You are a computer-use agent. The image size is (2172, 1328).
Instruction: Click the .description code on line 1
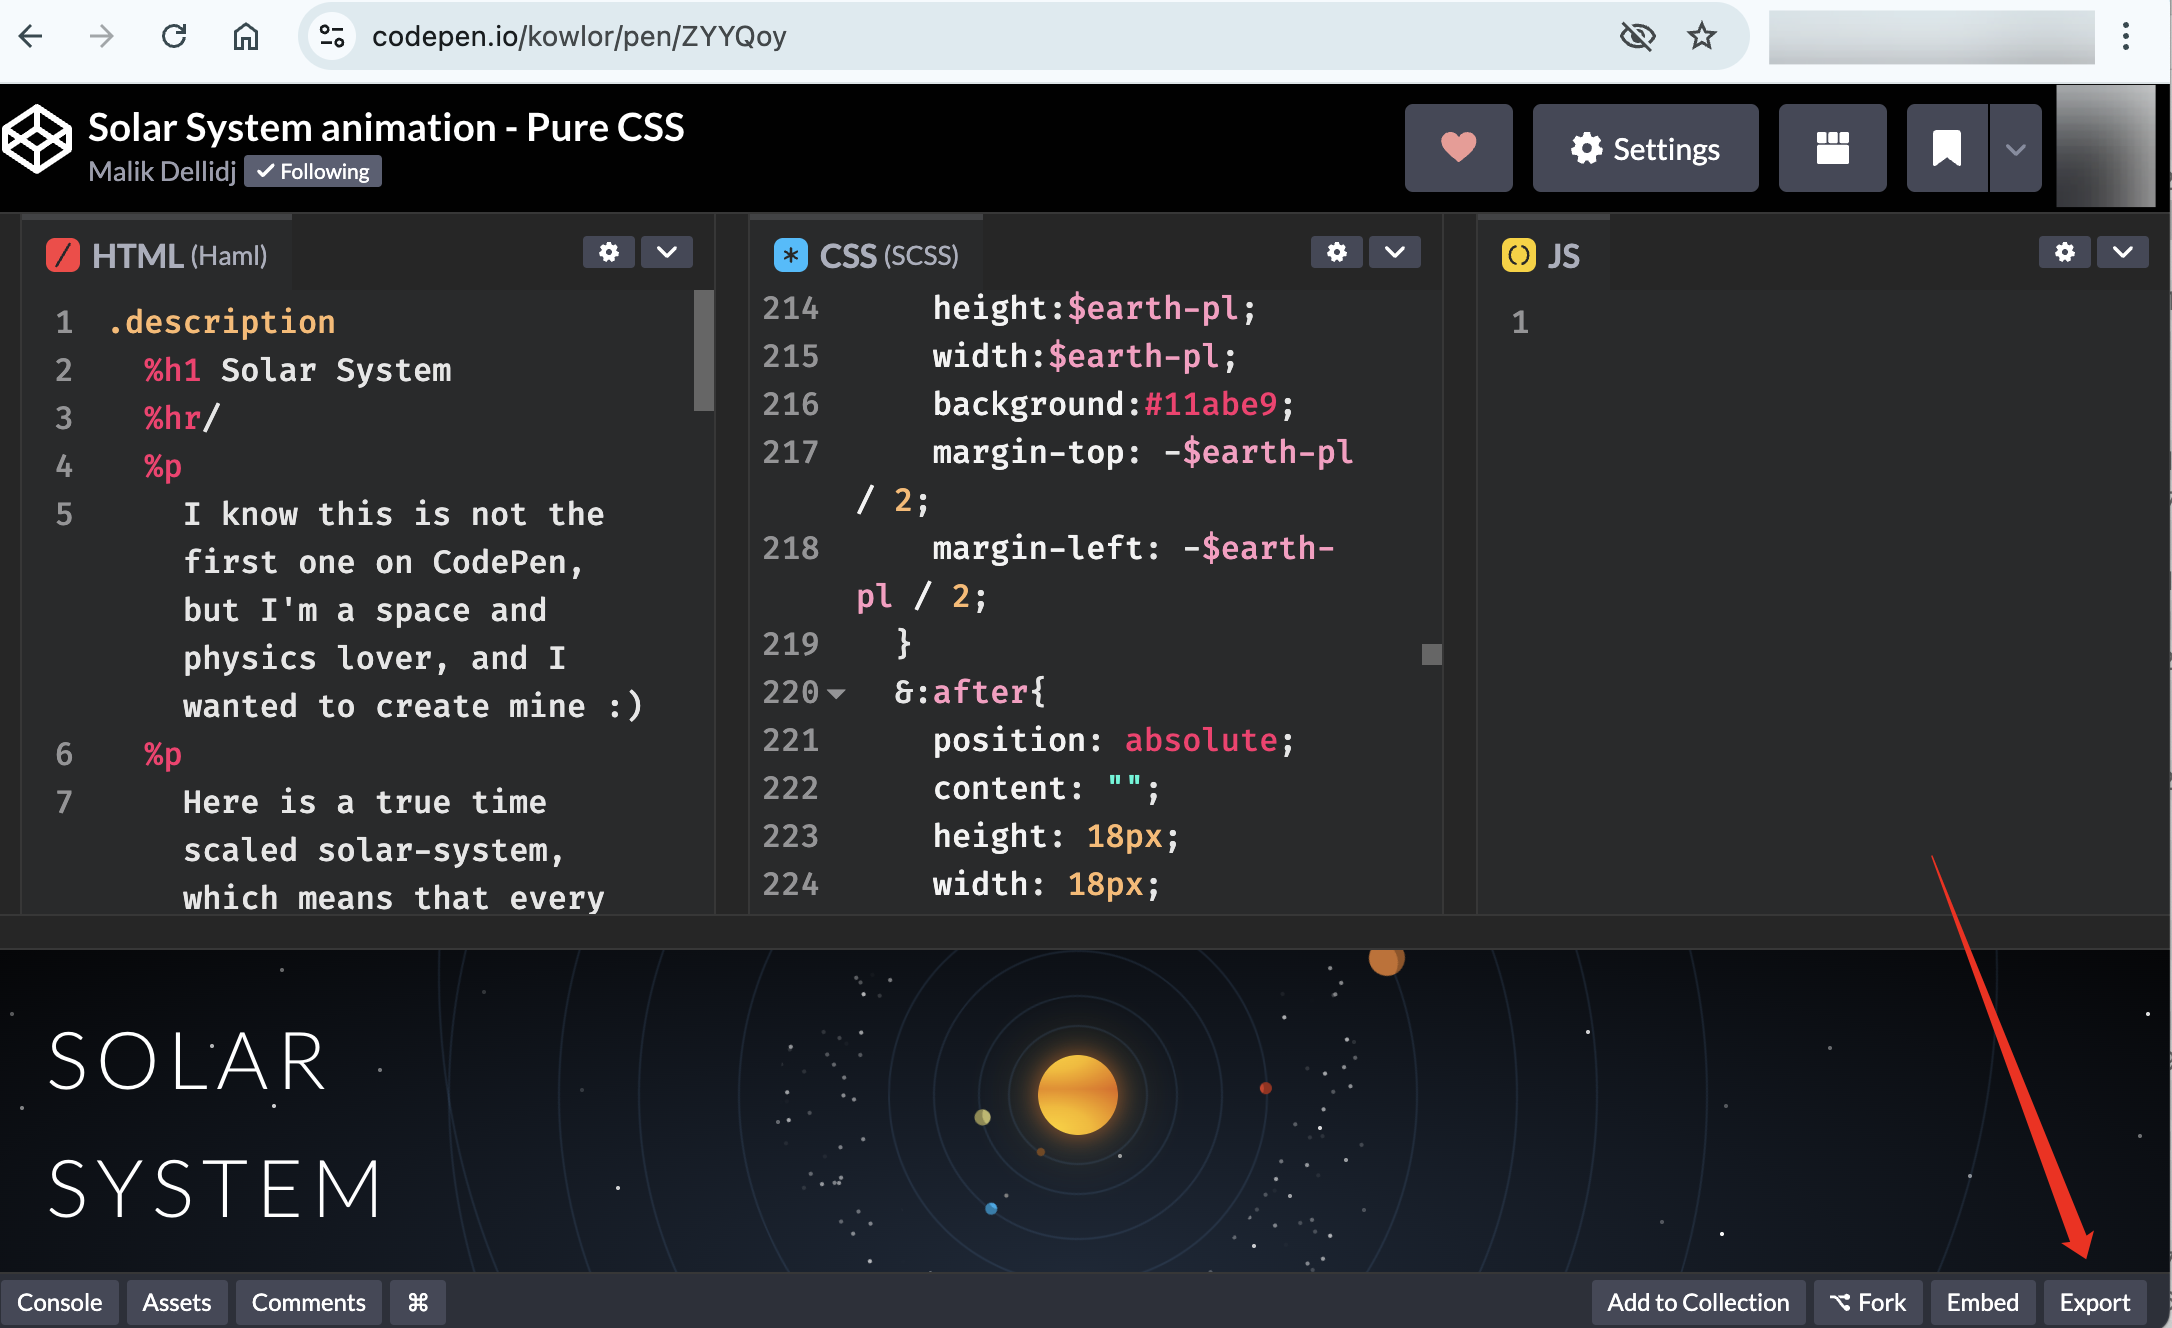tap(221, 322)
